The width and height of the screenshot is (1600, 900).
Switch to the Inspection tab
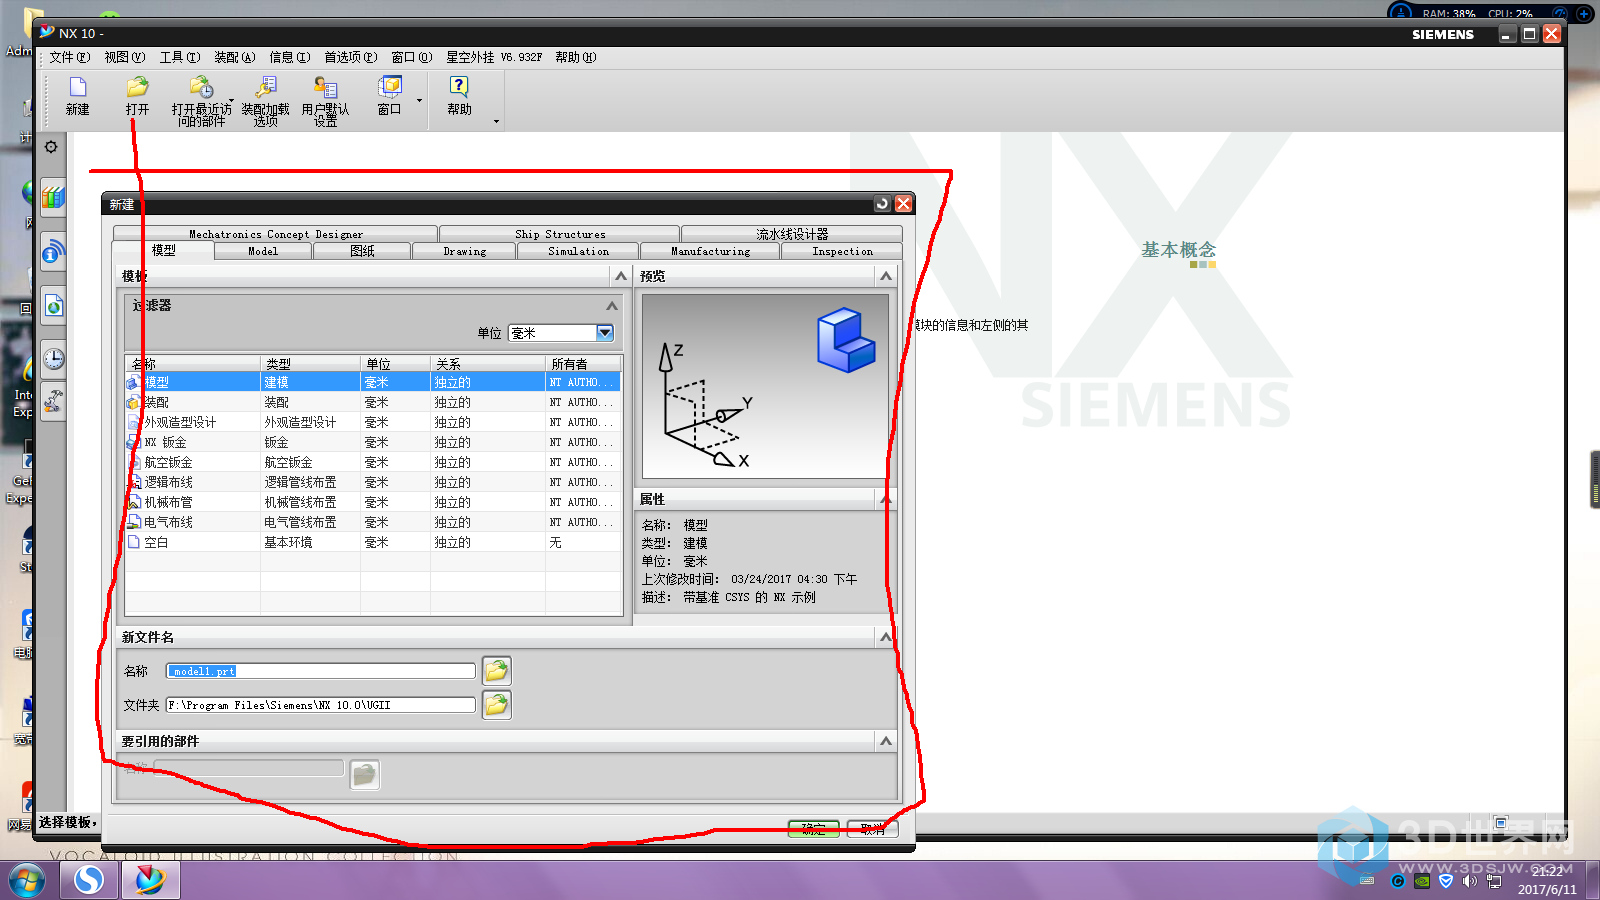click(x=842, y=251)
